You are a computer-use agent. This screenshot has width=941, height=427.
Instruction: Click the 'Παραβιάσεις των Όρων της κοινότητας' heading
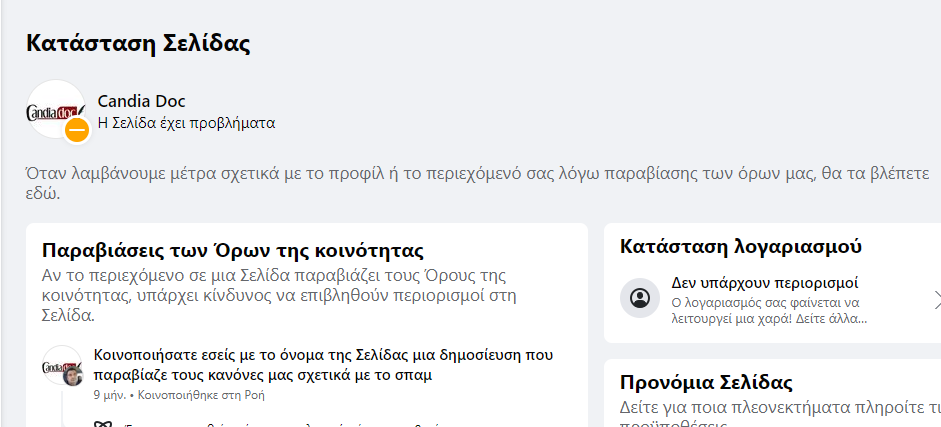[x=233, y=250]
